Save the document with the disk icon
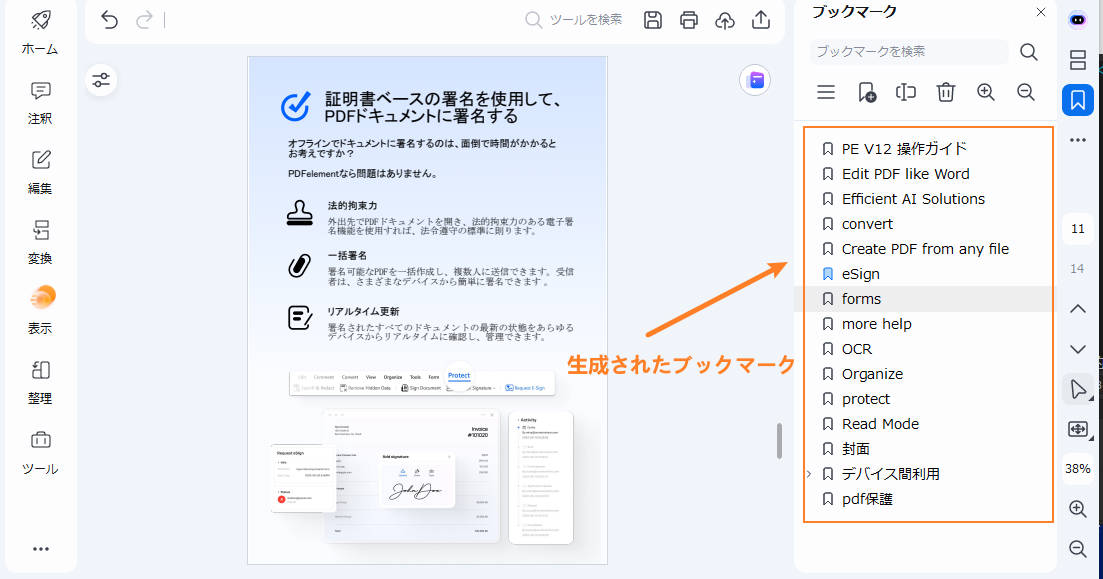This screenshot has width=1103, height=579. click(x=652, y=20)
